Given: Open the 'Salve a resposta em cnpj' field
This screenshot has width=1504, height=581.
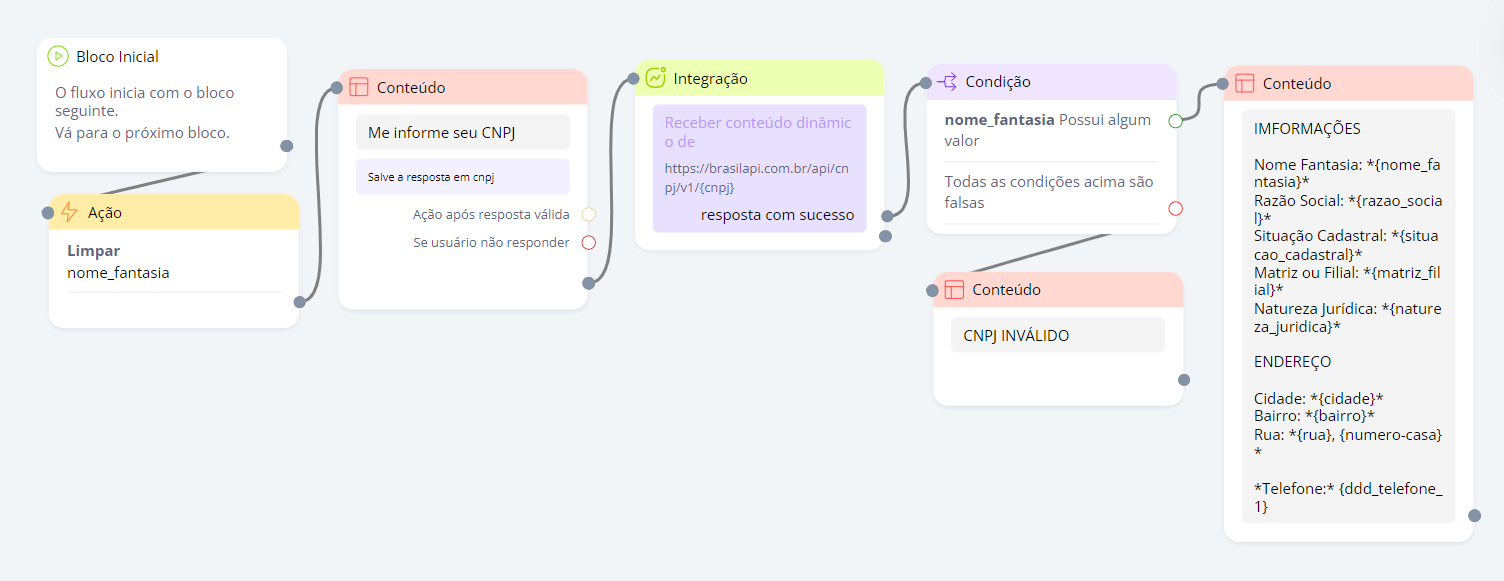Looking at the screenshot, I should click(x=463, y=177).
